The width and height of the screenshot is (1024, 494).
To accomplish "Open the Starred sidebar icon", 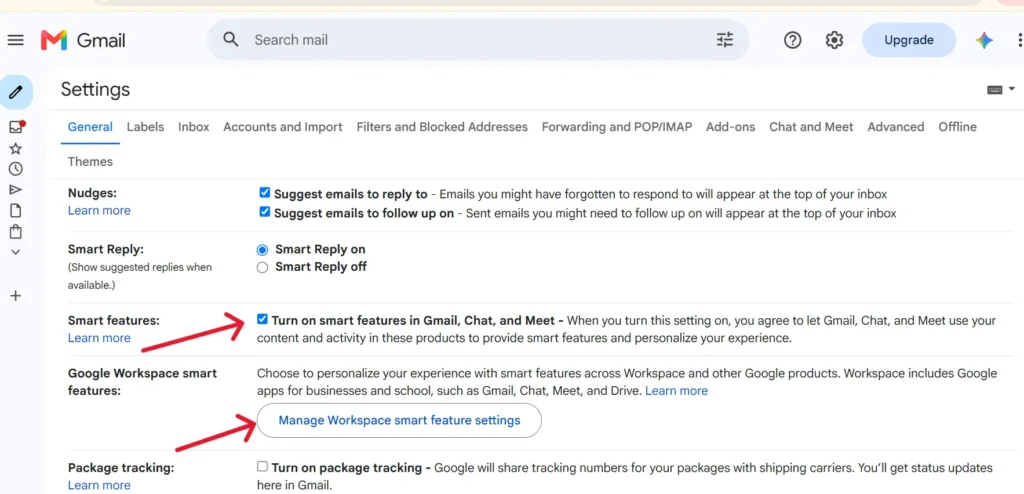I will point(16,148).
